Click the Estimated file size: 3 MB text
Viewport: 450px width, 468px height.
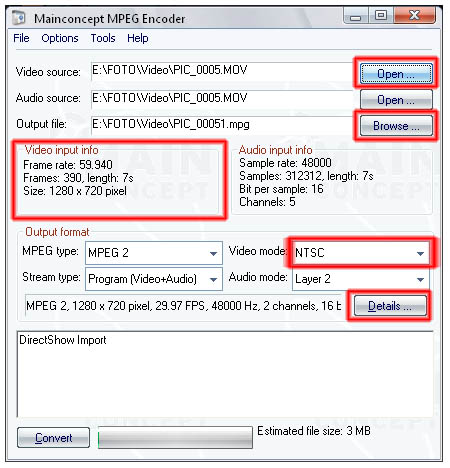[x=314, y=431]
